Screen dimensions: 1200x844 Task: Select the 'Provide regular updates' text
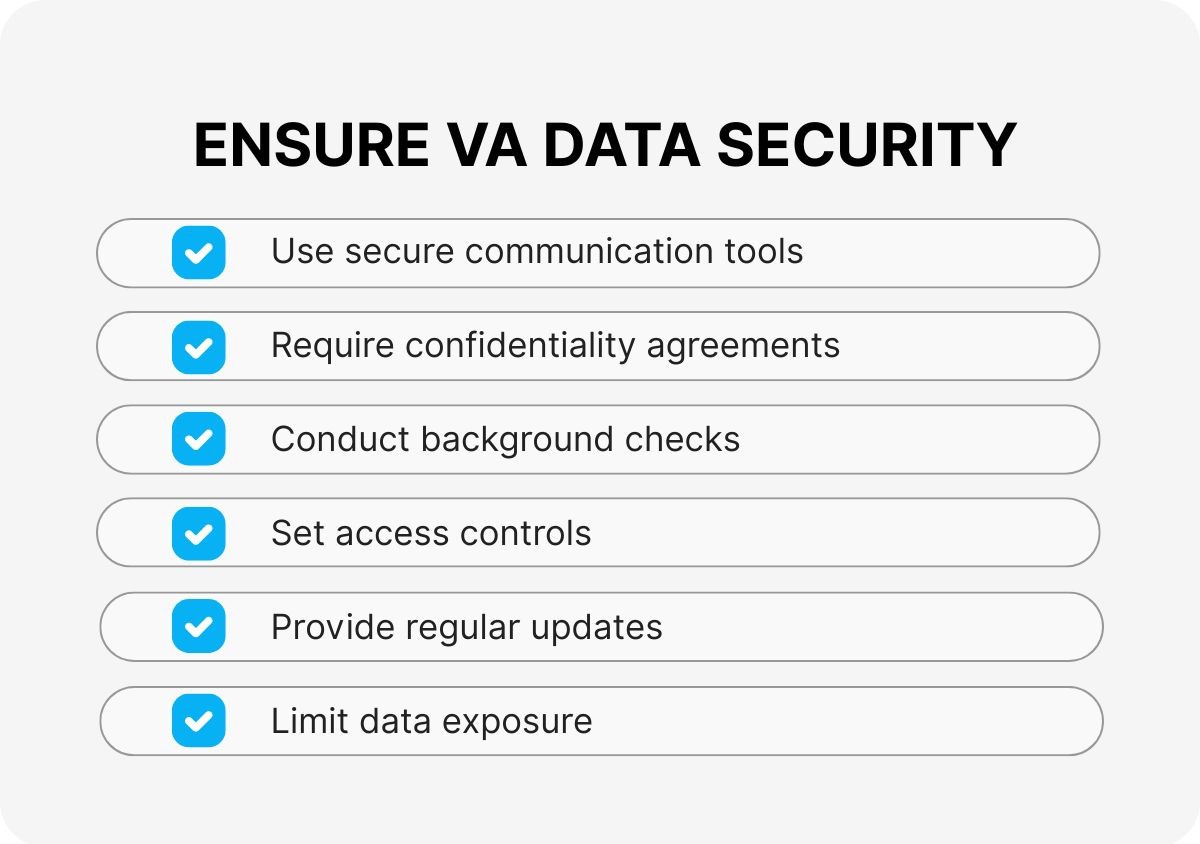coord(466,627)
